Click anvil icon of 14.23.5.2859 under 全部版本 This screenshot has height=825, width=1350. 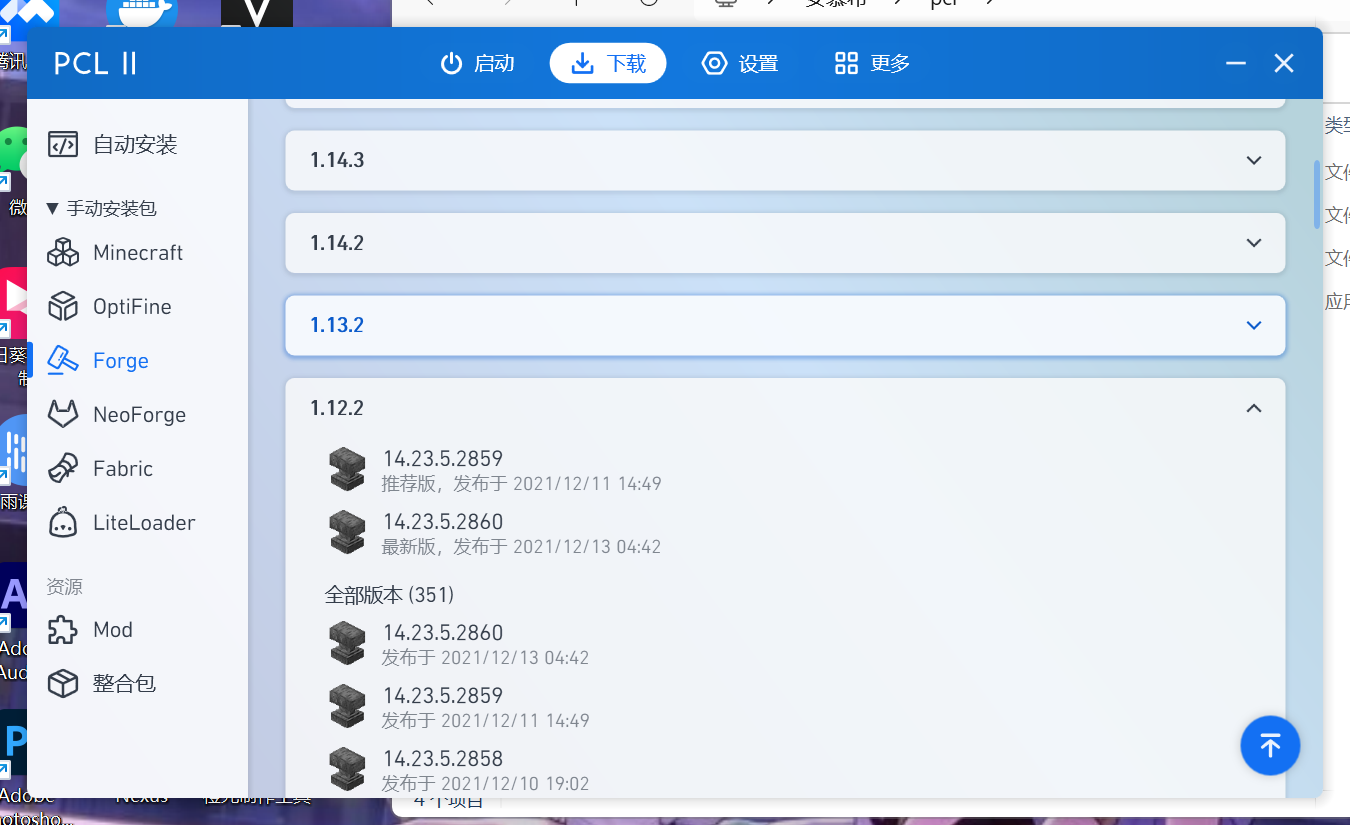[x=348, y=706]
